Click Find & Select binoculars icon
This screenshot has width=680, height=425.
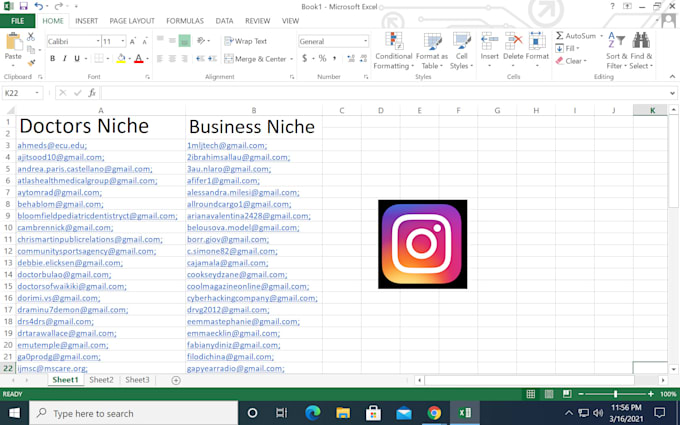pyautogui.click(x=641, y=41)
